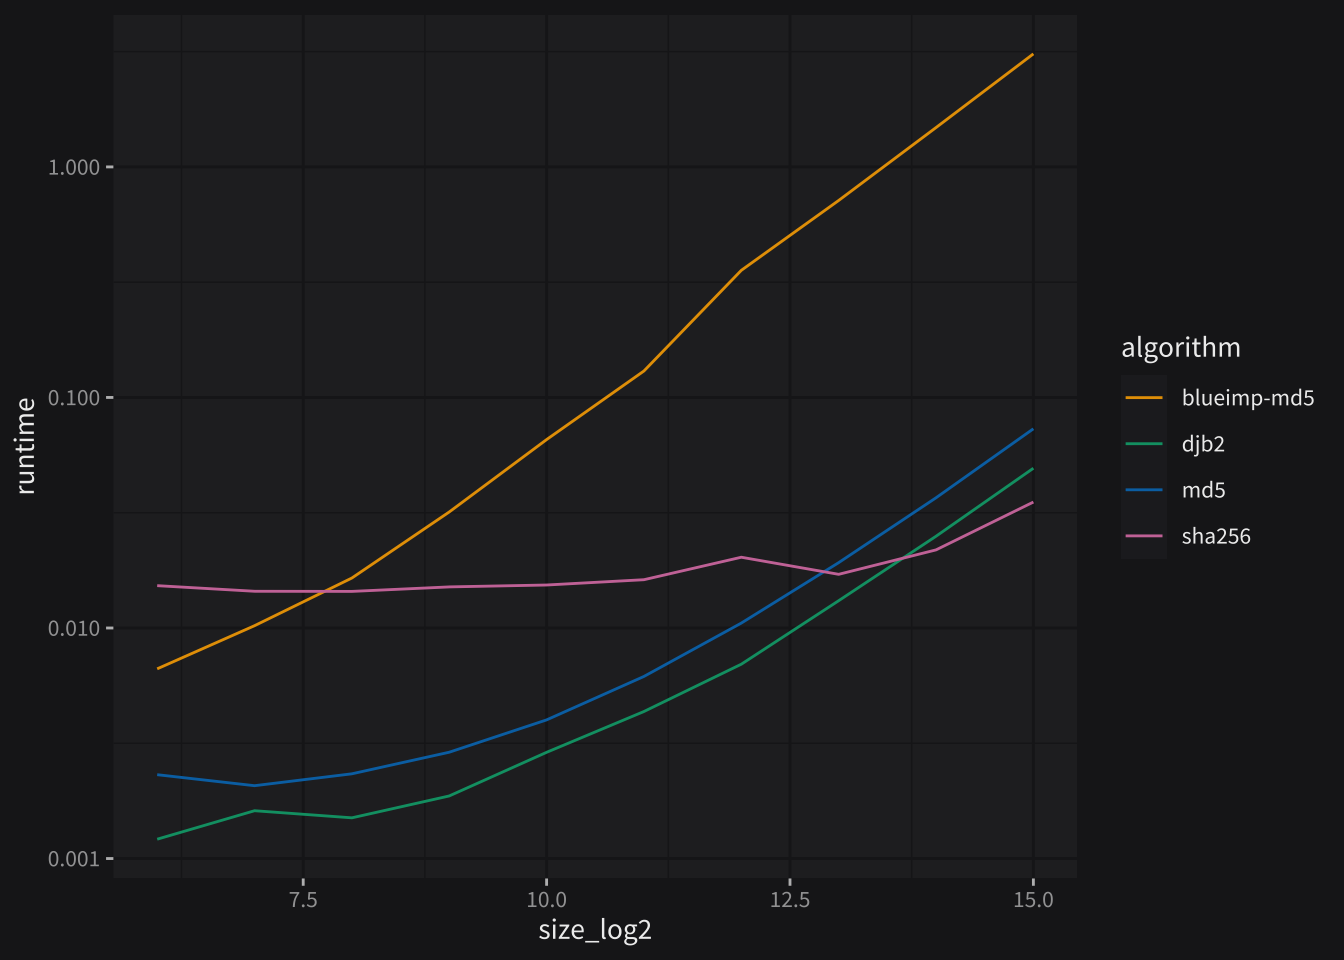This screenshot has width=1344, height=960.
Task: Click the orange blueimp-md5 legend line swatch
Action: [x=1143, y=398]
